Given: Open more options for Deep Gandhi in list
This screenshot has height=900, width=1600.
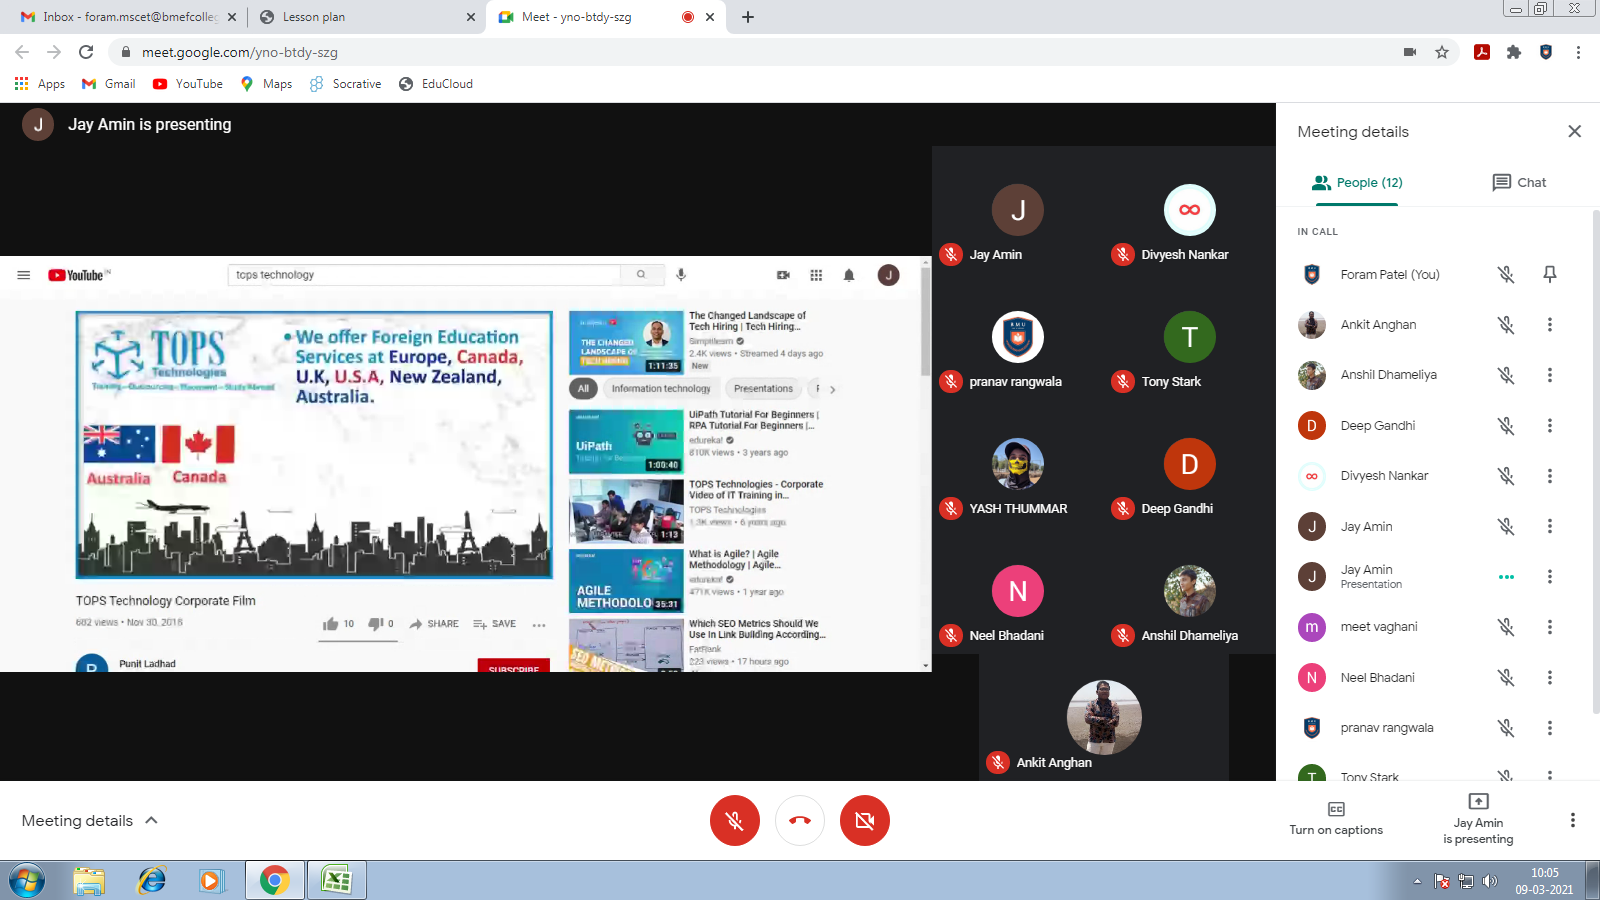Looking at the screenshot, I should click(x=1550, y=425).
